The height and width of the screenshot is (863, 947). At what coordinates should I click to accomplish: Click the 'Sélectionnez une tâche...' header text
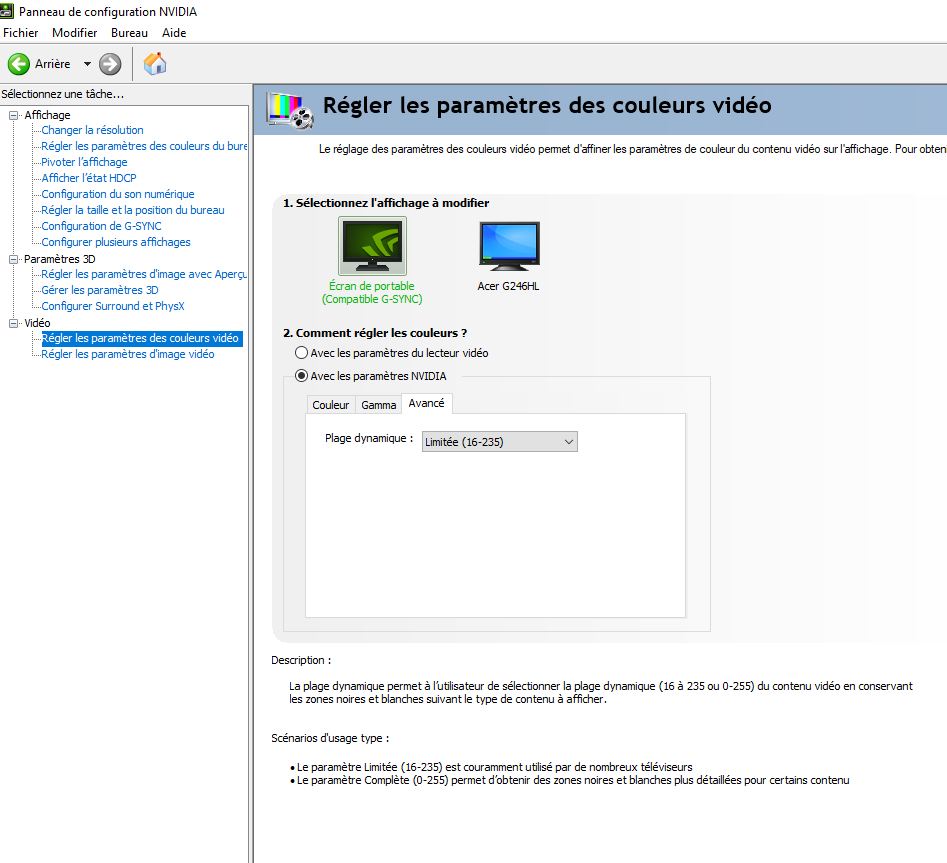(62, 94)
